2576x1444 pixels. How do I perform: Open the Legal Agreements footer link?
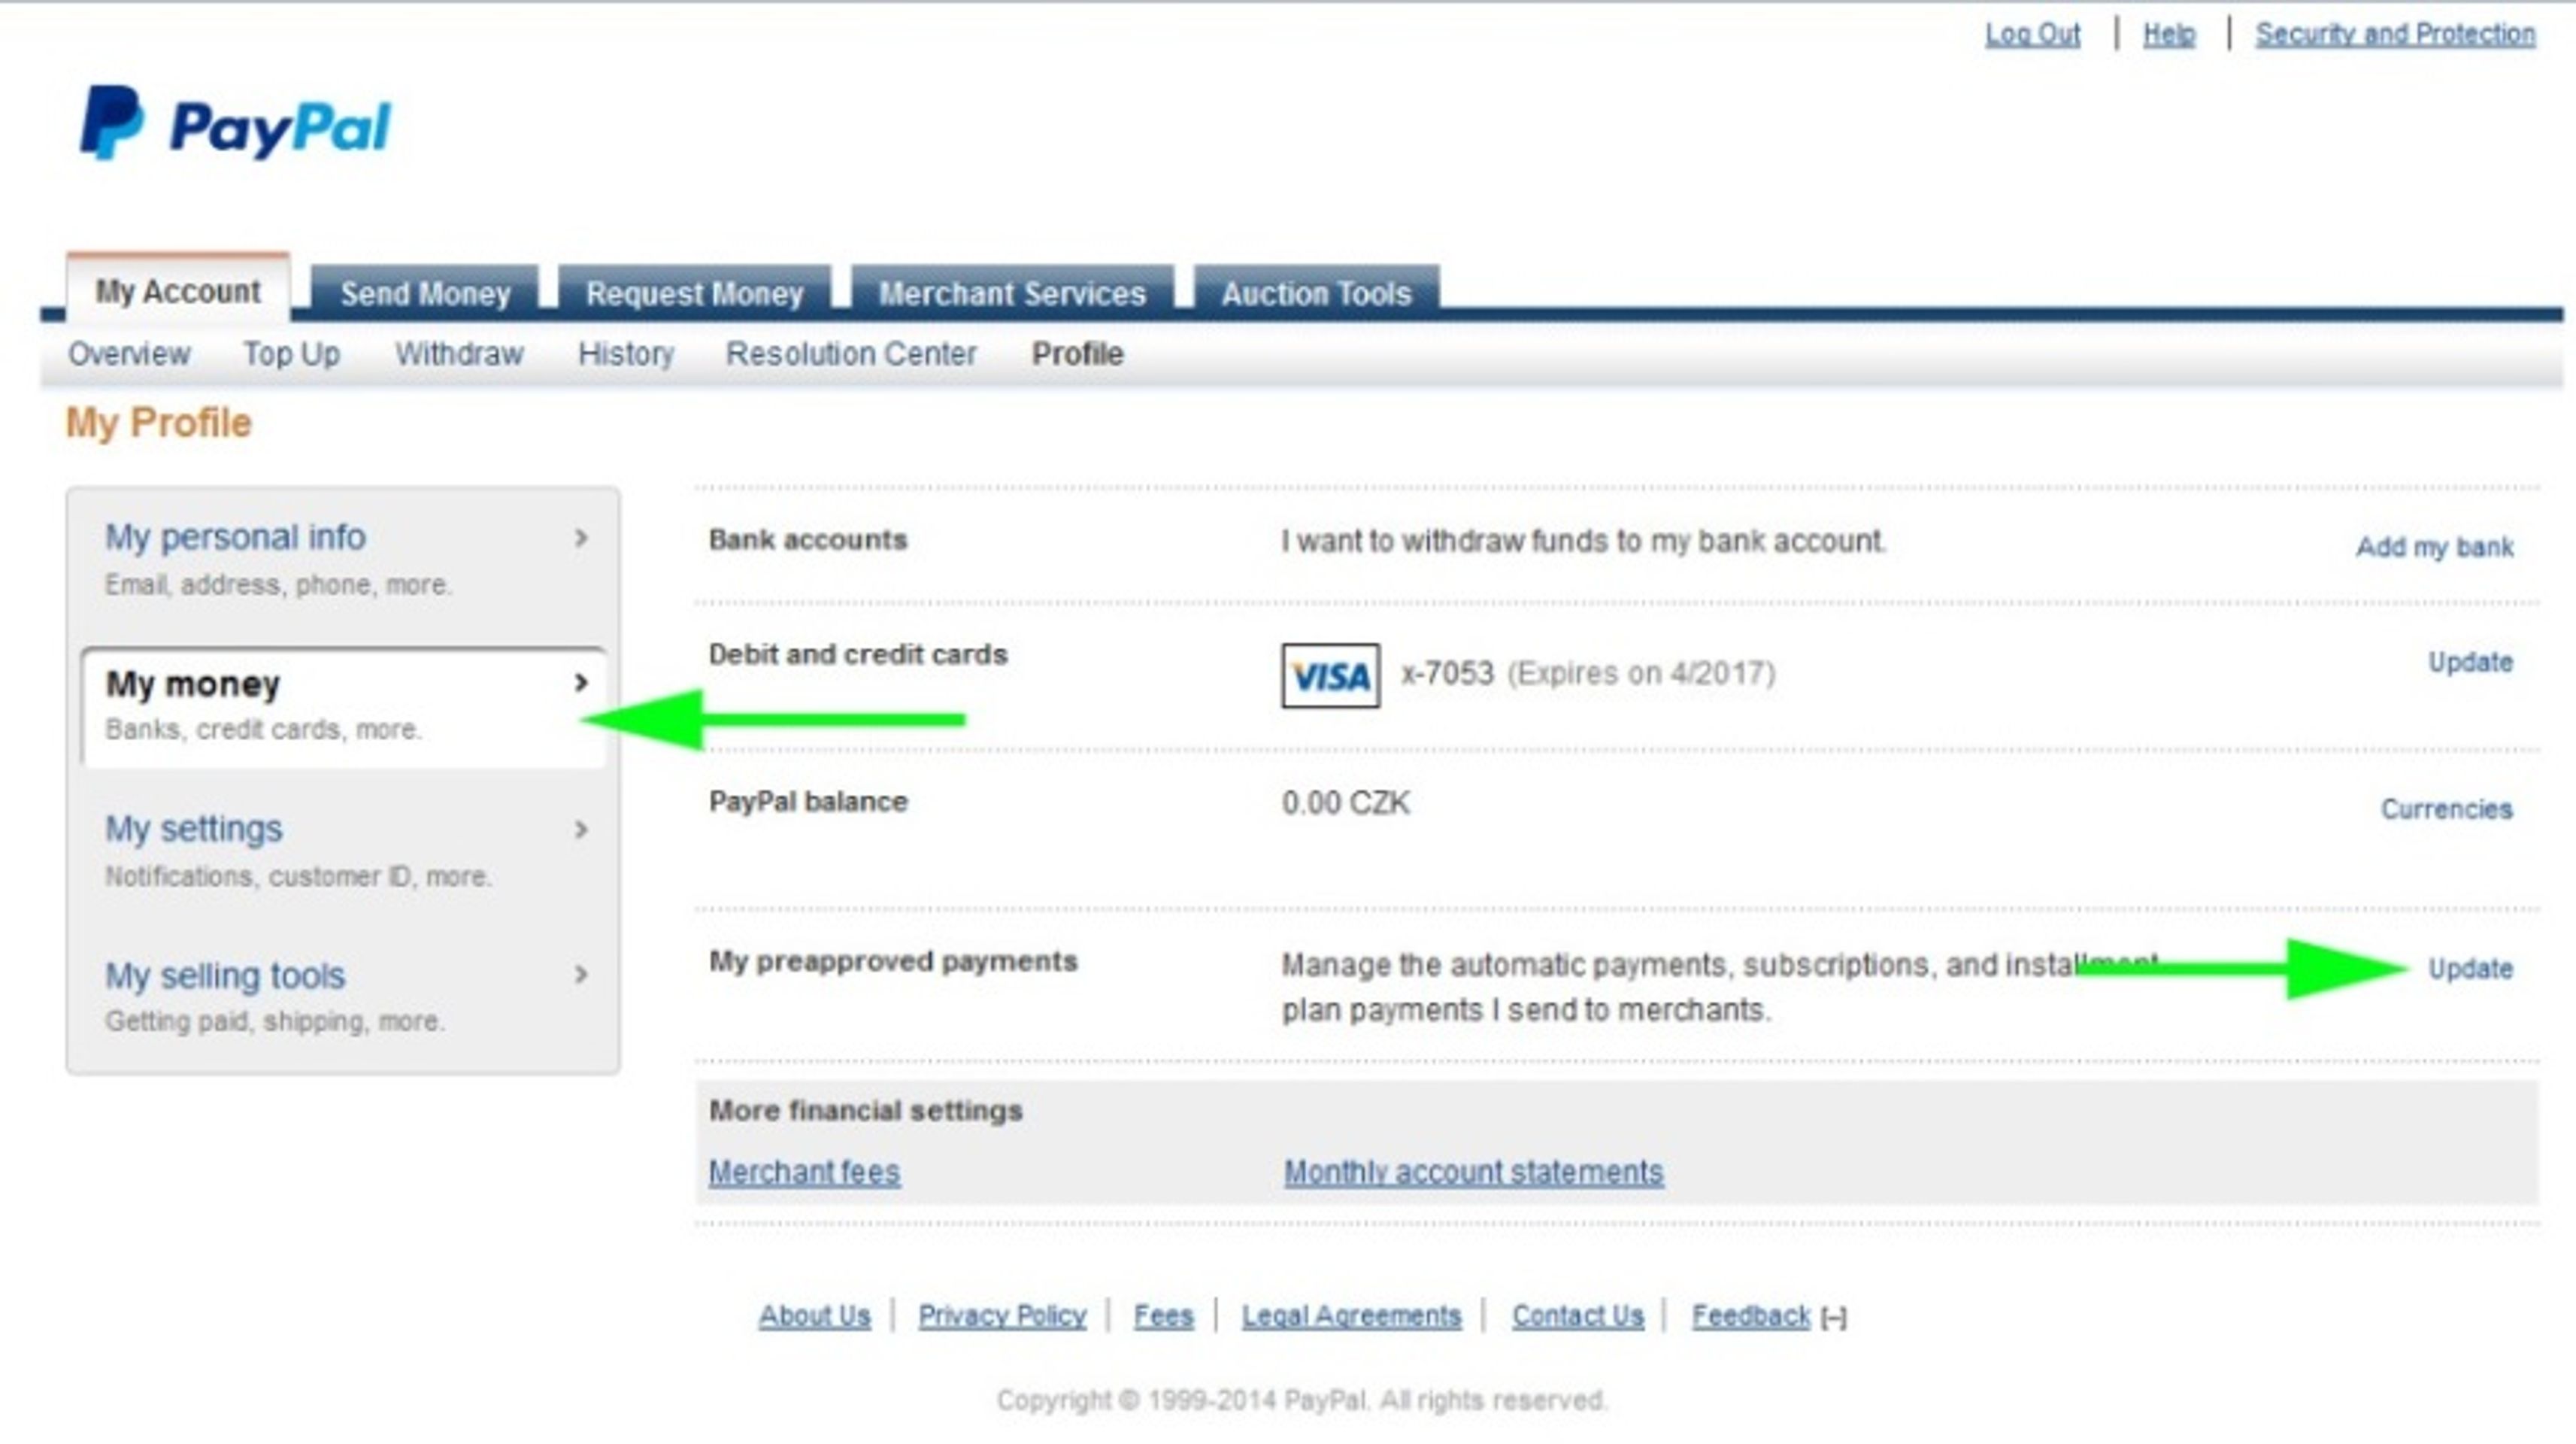(x=1351, y=1316)
